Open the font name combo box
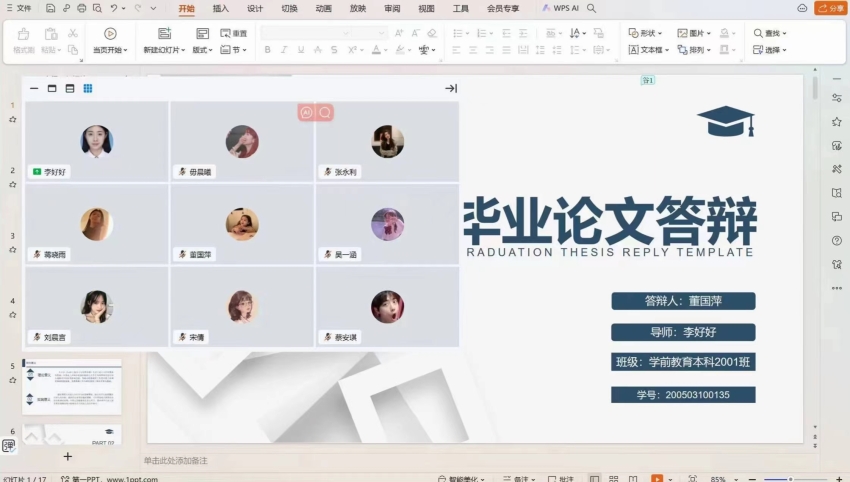The width and height of the screenshot is (850, 482). click(306, 33)
